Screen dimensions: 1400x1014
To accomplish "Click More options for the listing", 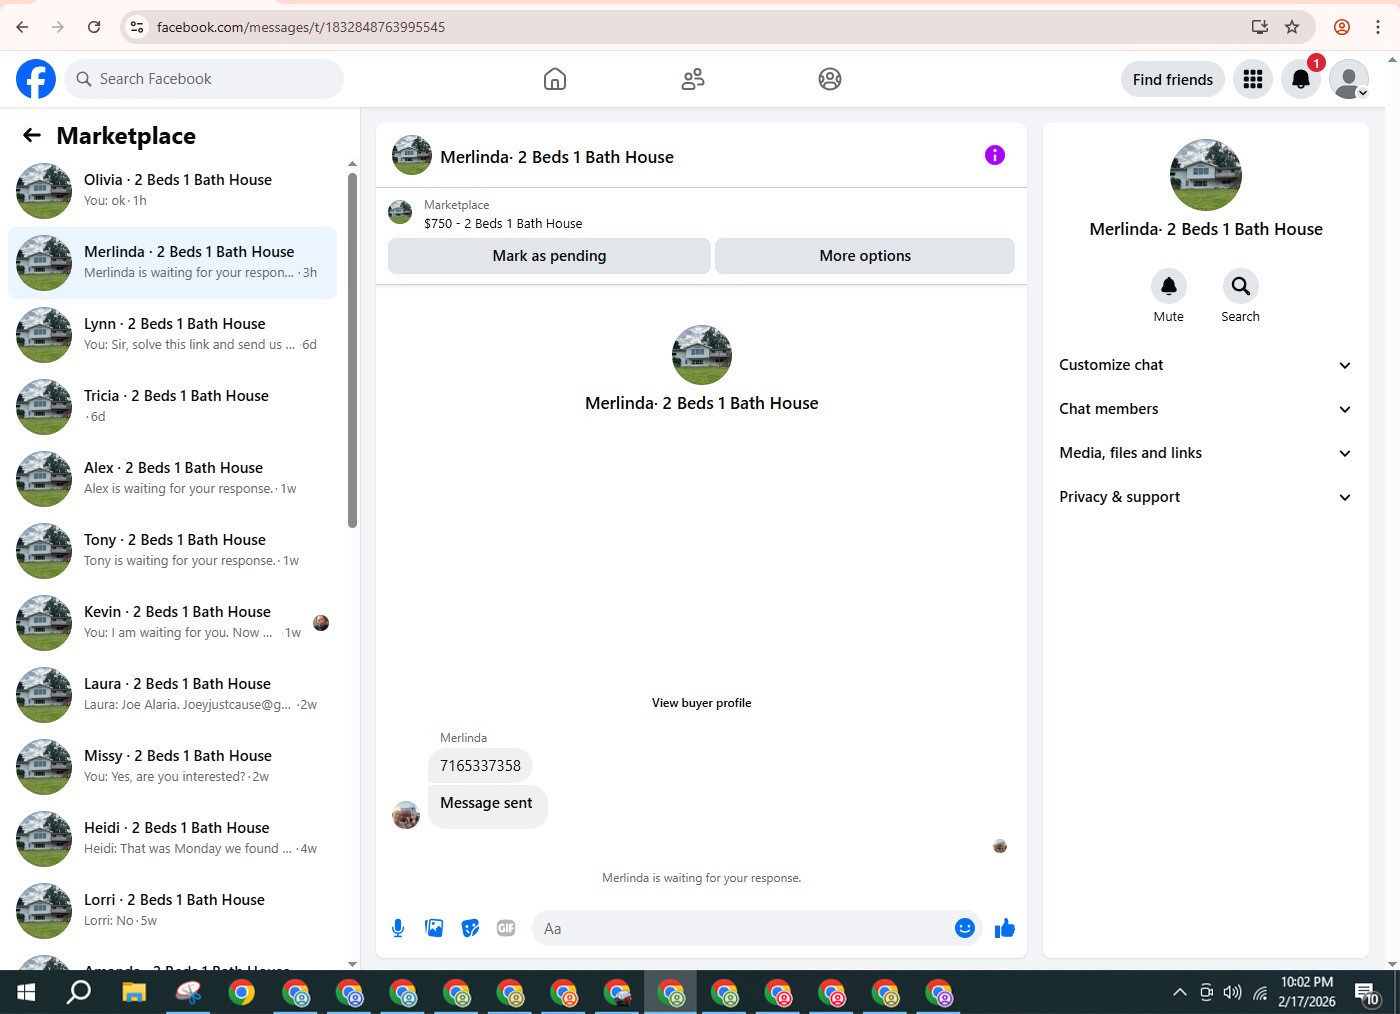I will click(x=865, y=256).
